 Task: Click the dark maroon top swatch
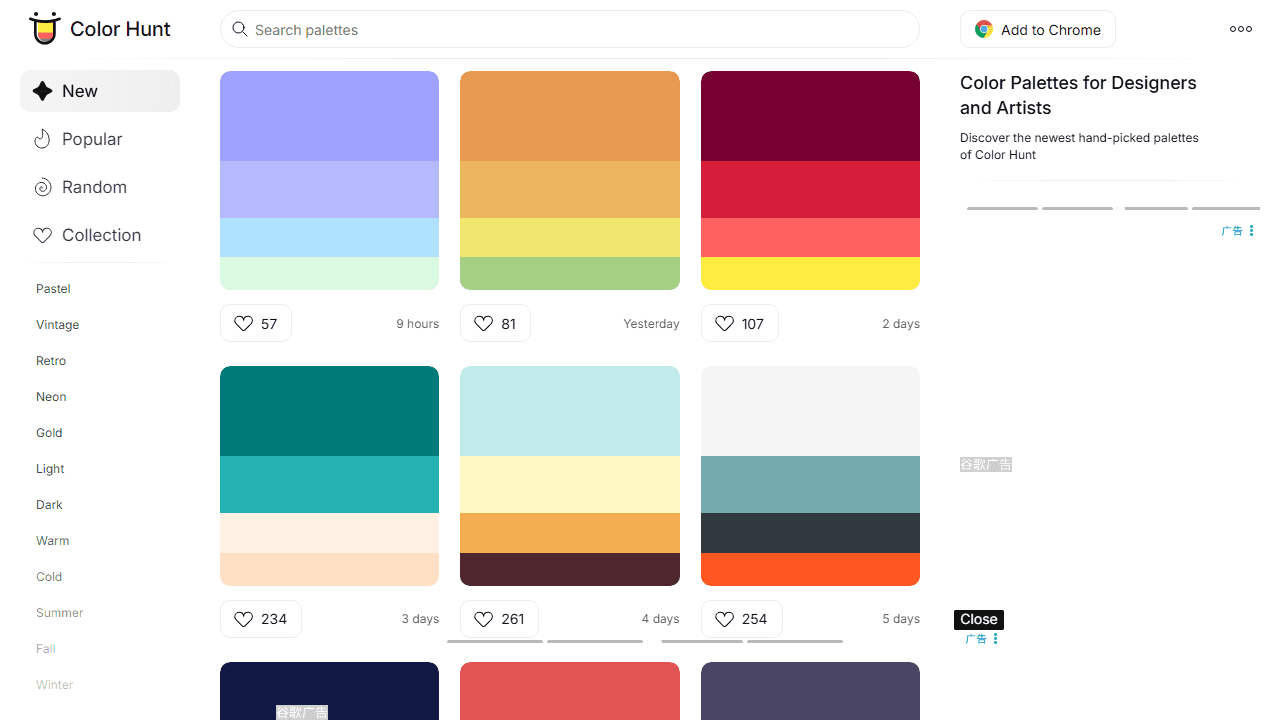810,116
